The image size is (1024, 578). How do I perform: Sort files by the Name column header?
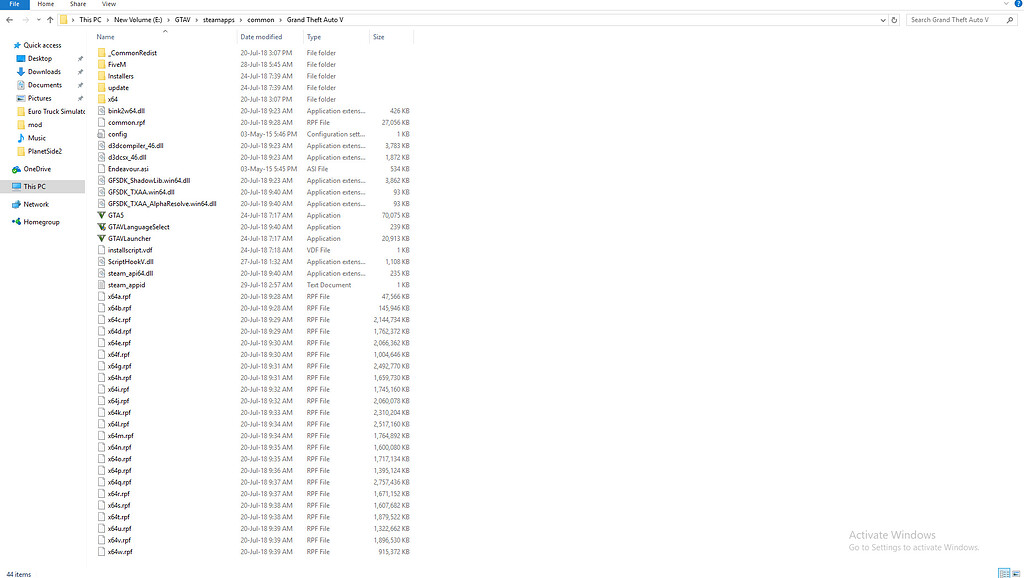tap(105, 36)
